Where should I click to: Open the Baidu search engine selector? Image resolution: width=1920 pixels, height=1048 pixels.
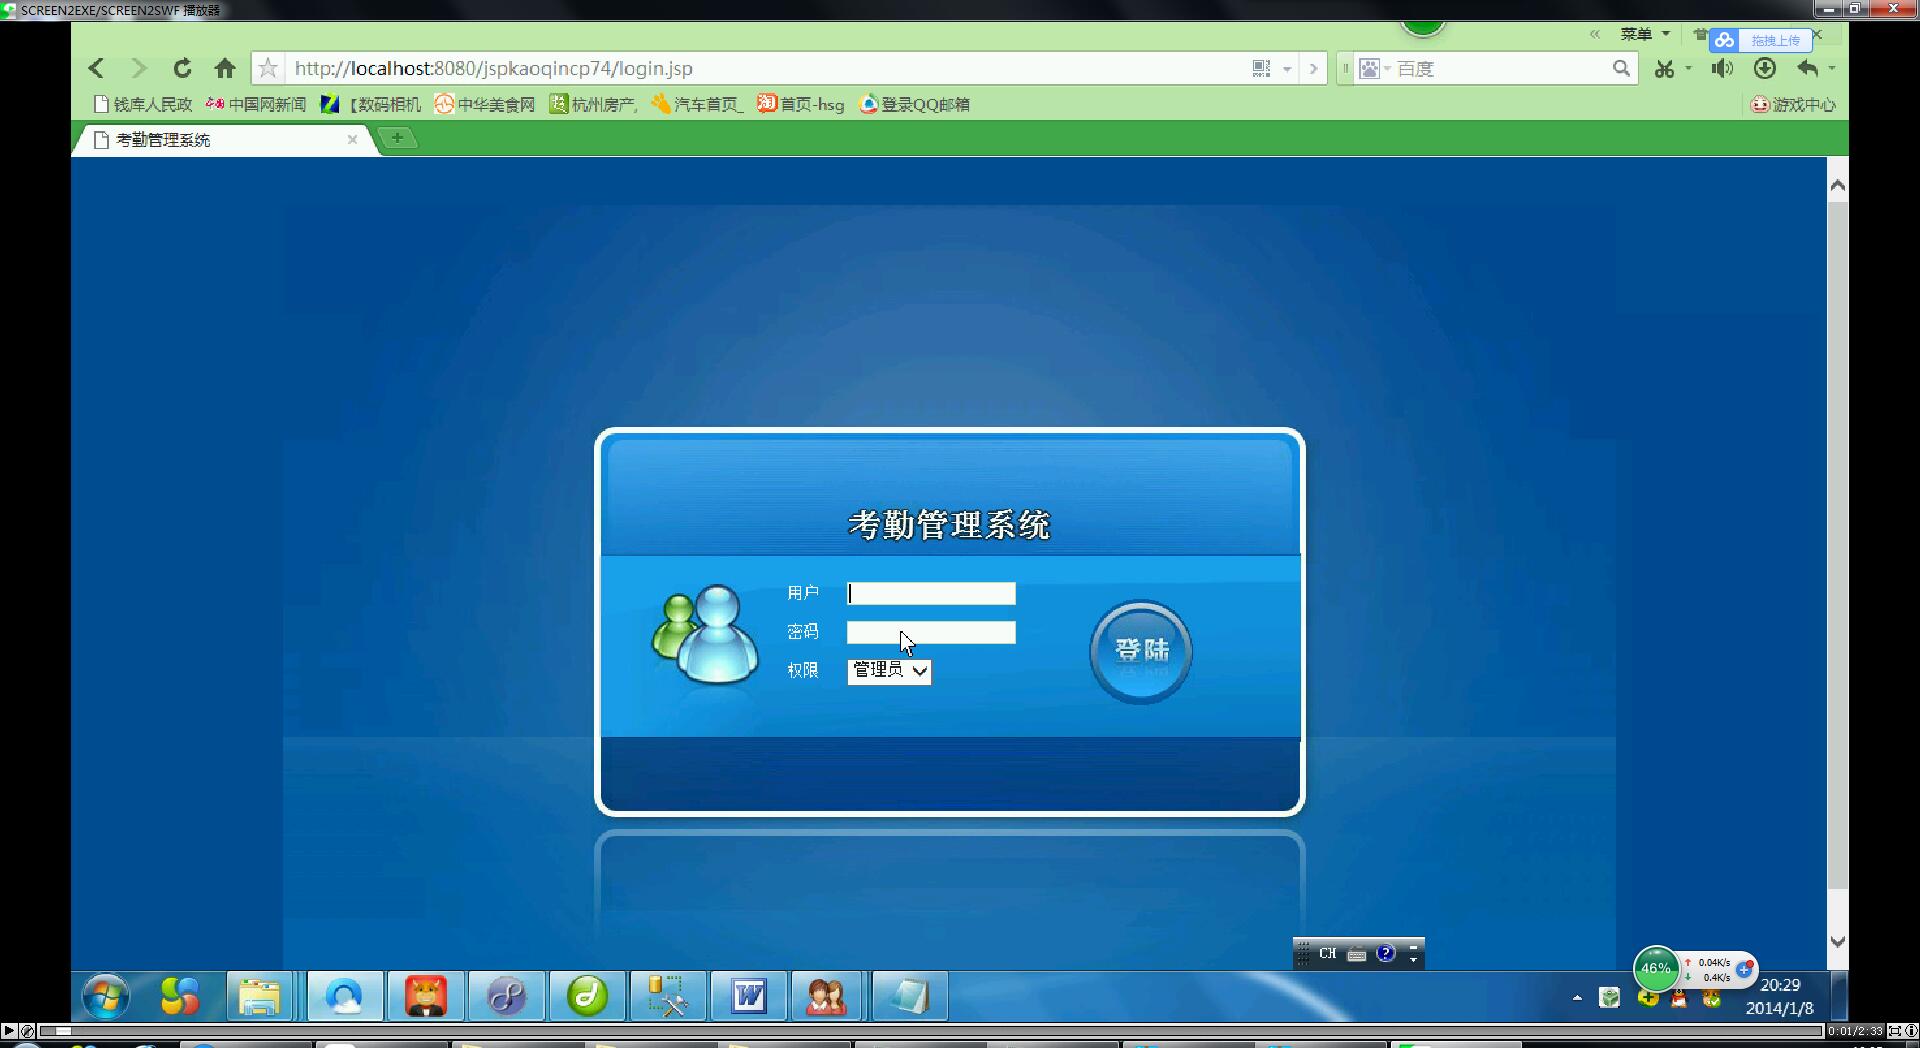point(1375,68)
